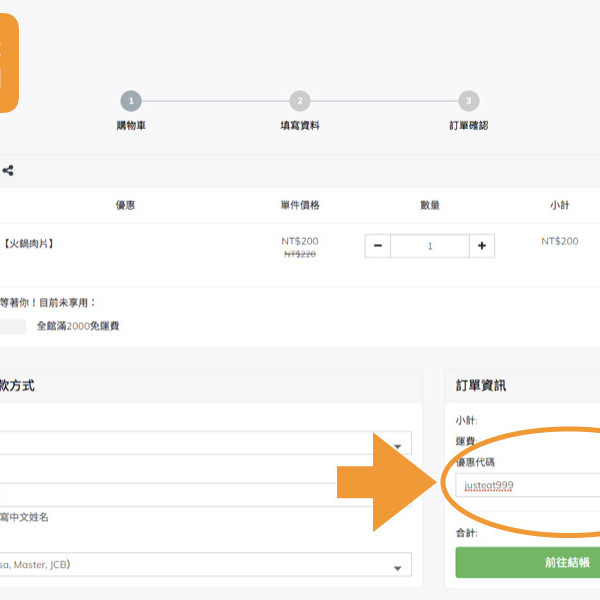Image resolution: width=600 pixels, height=600 pixels.
Task: Click the step 2 circle indicator
Action: (299, 101)
